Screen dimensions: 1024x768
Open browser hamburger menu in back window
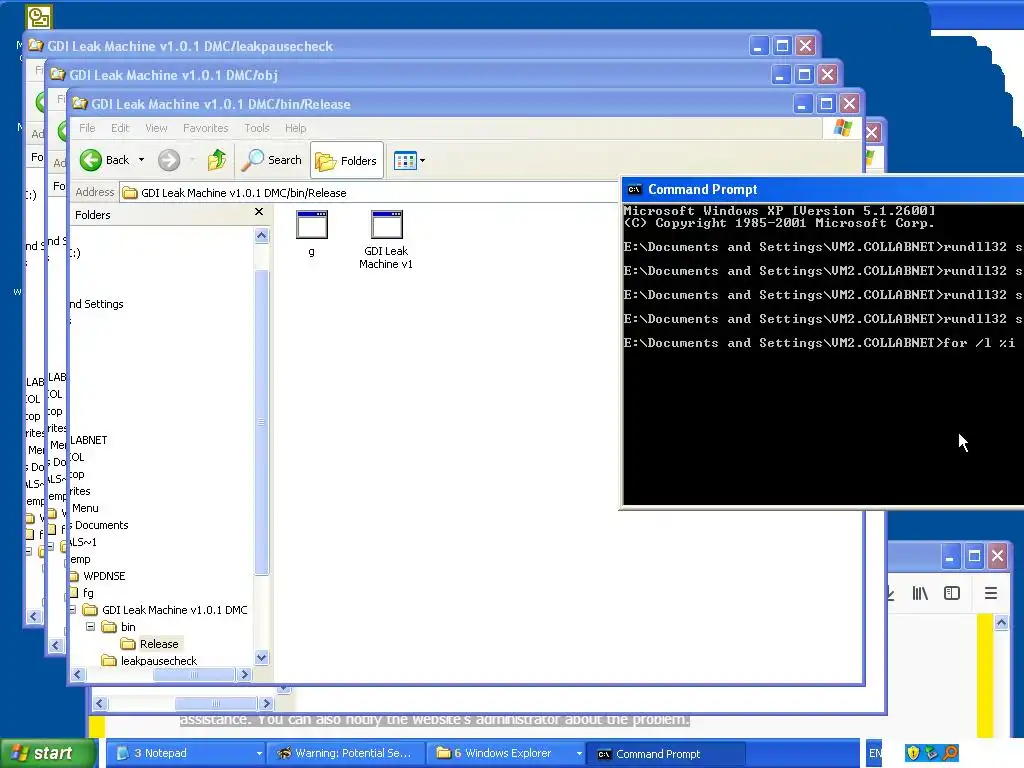click(991, 593)
